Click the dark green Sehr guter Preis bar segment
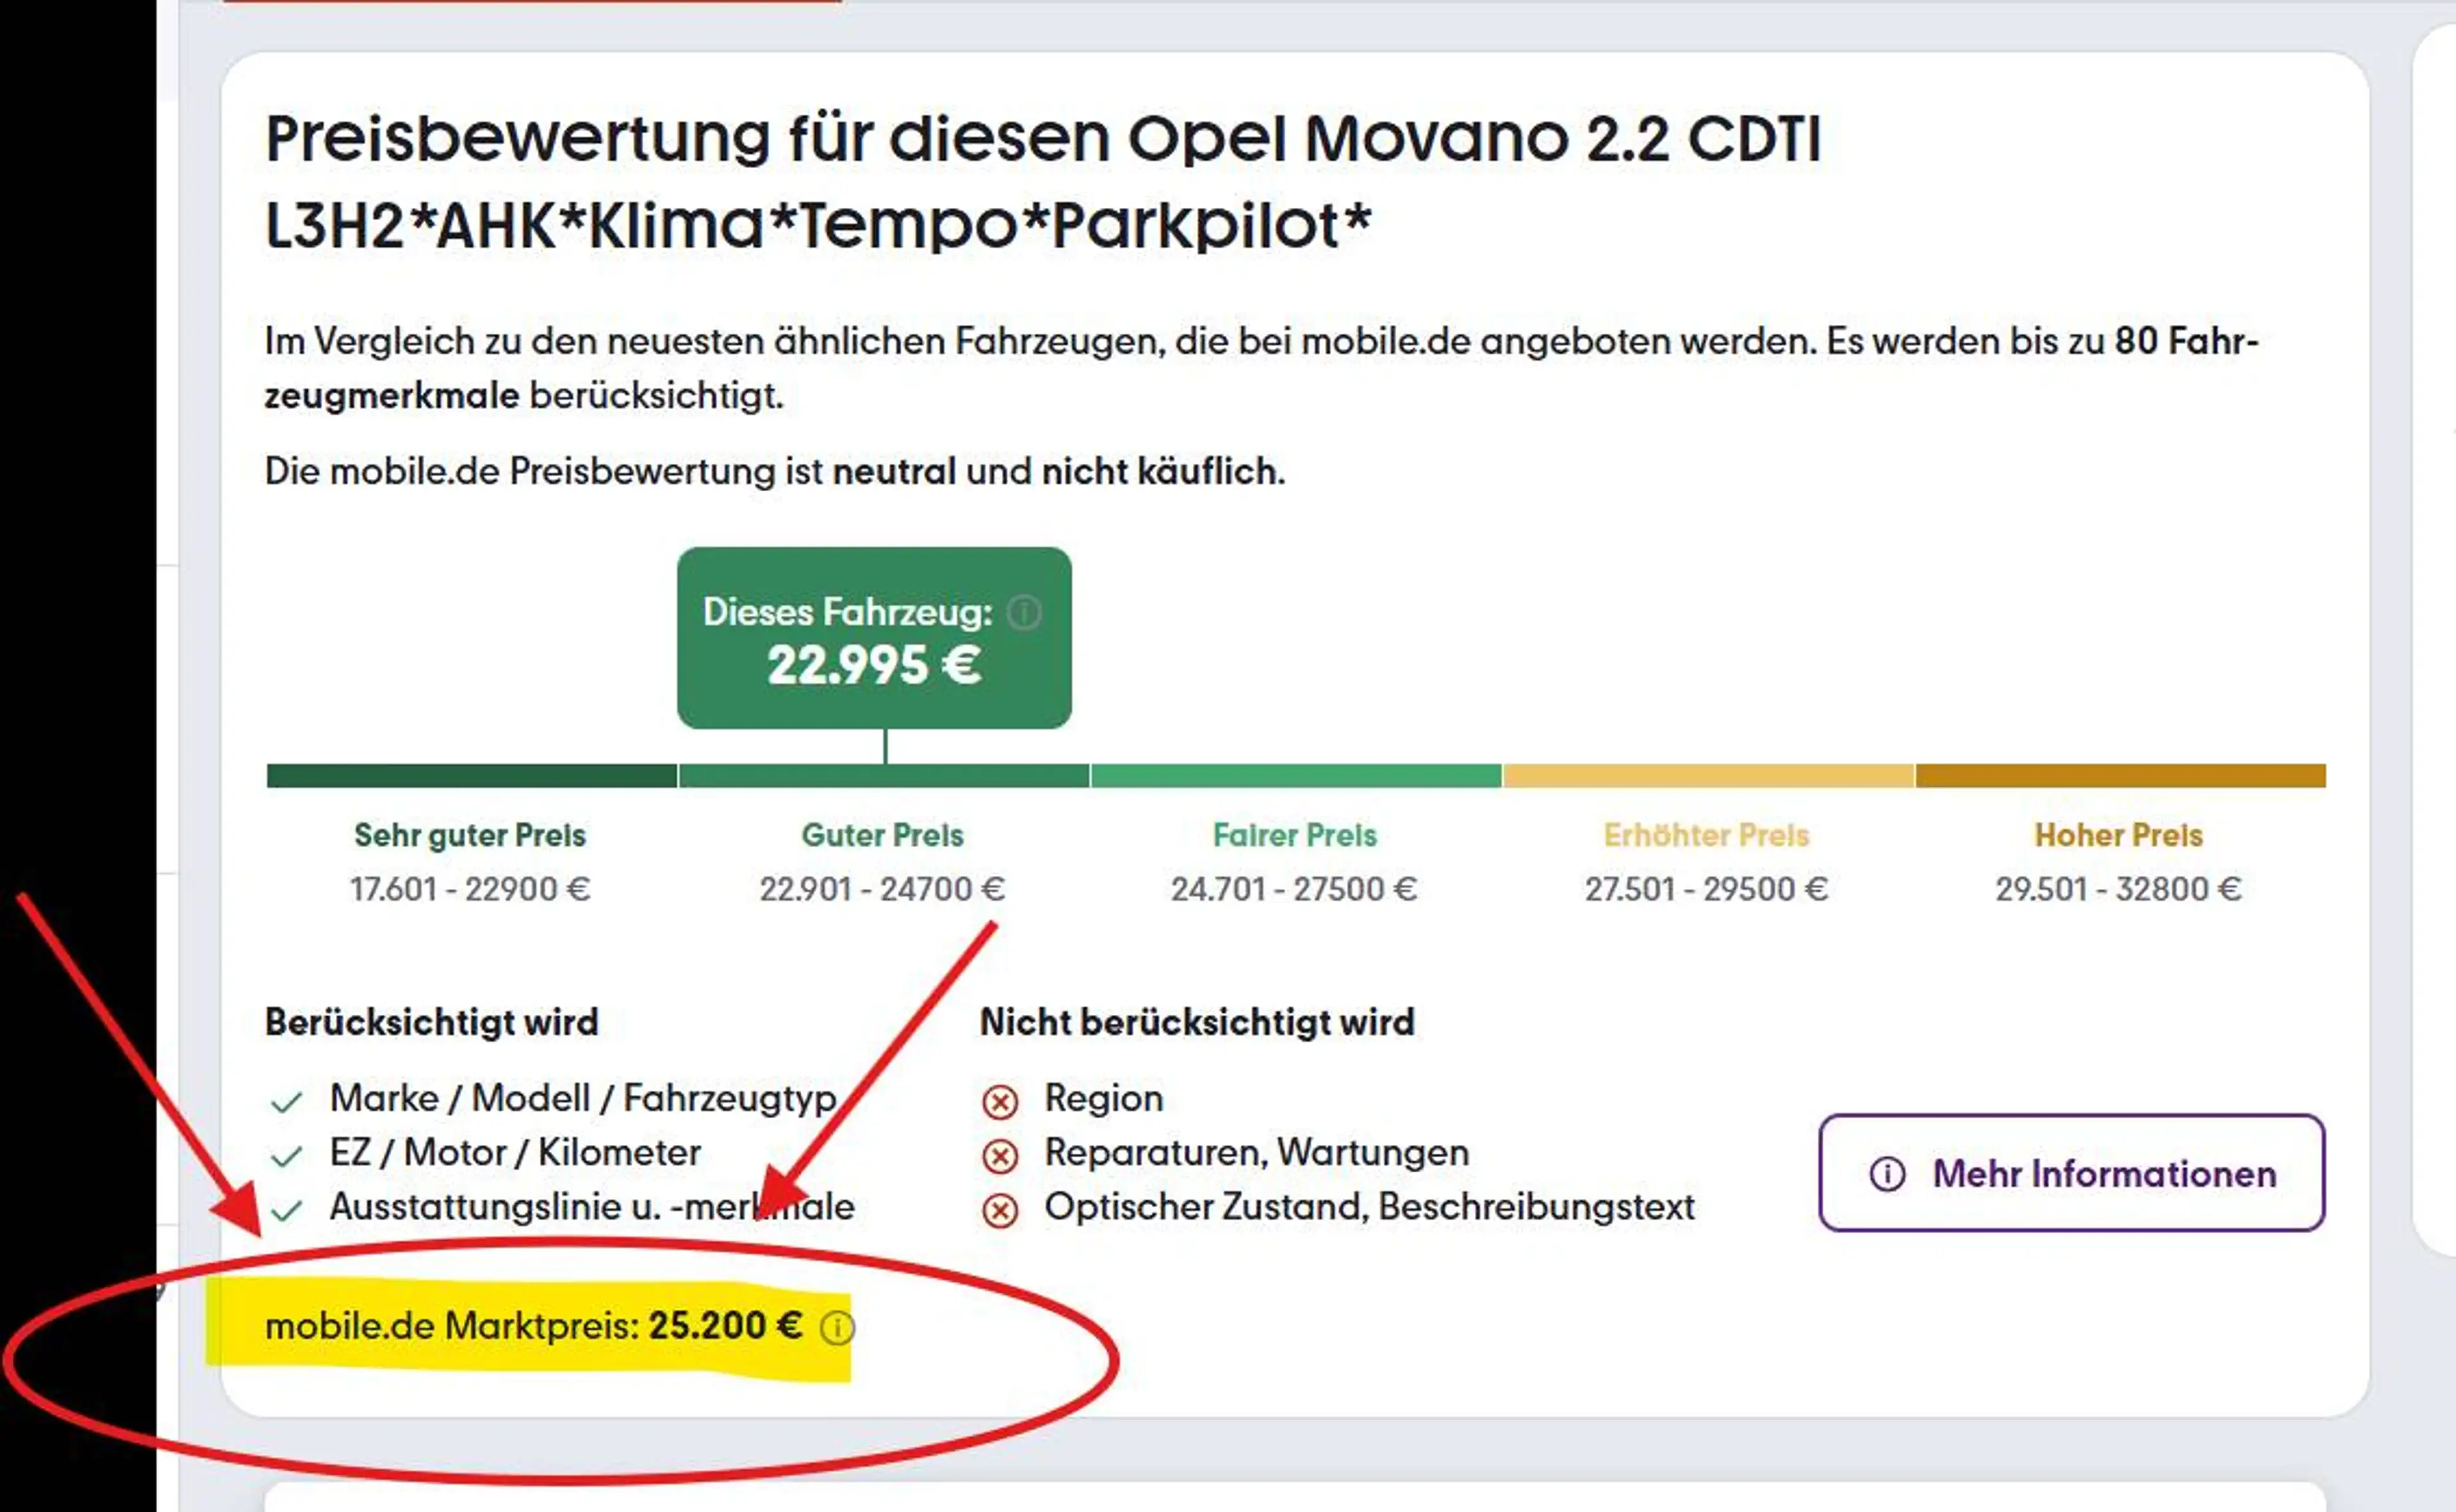2456x1512 pixels. [472, 776]
